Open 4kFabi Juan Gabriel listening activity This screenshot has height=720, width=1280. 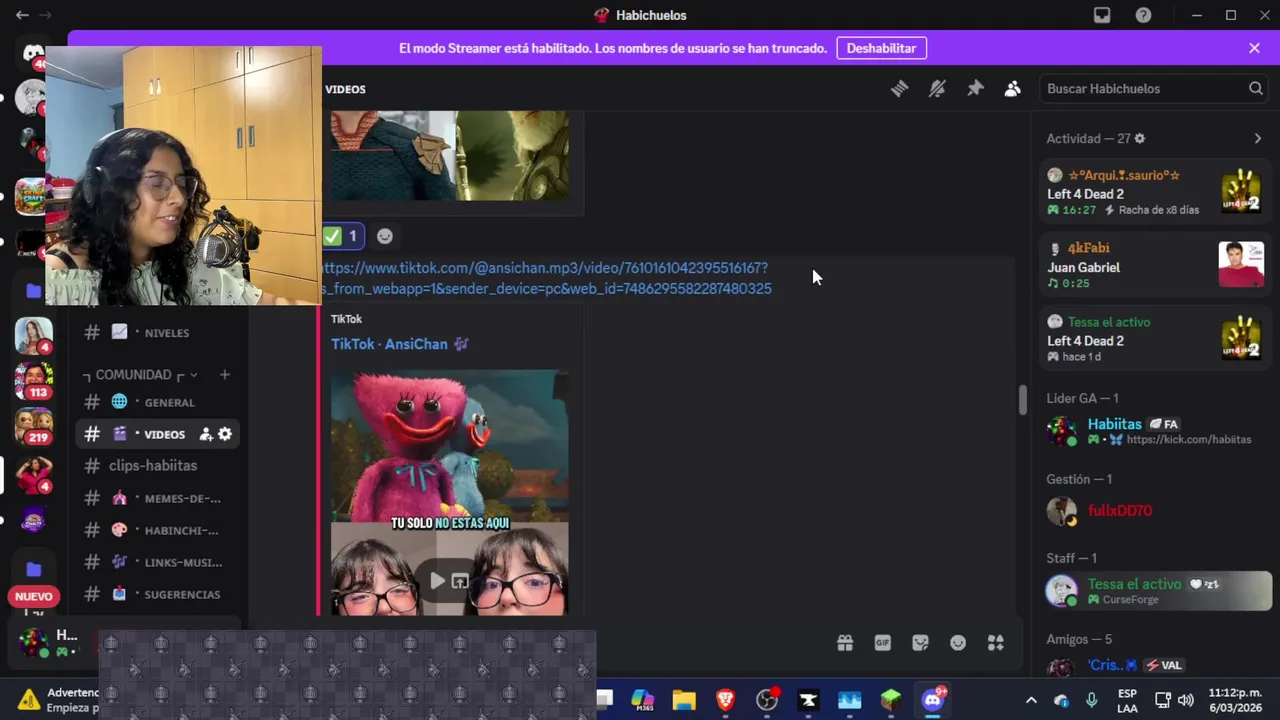1154,265
